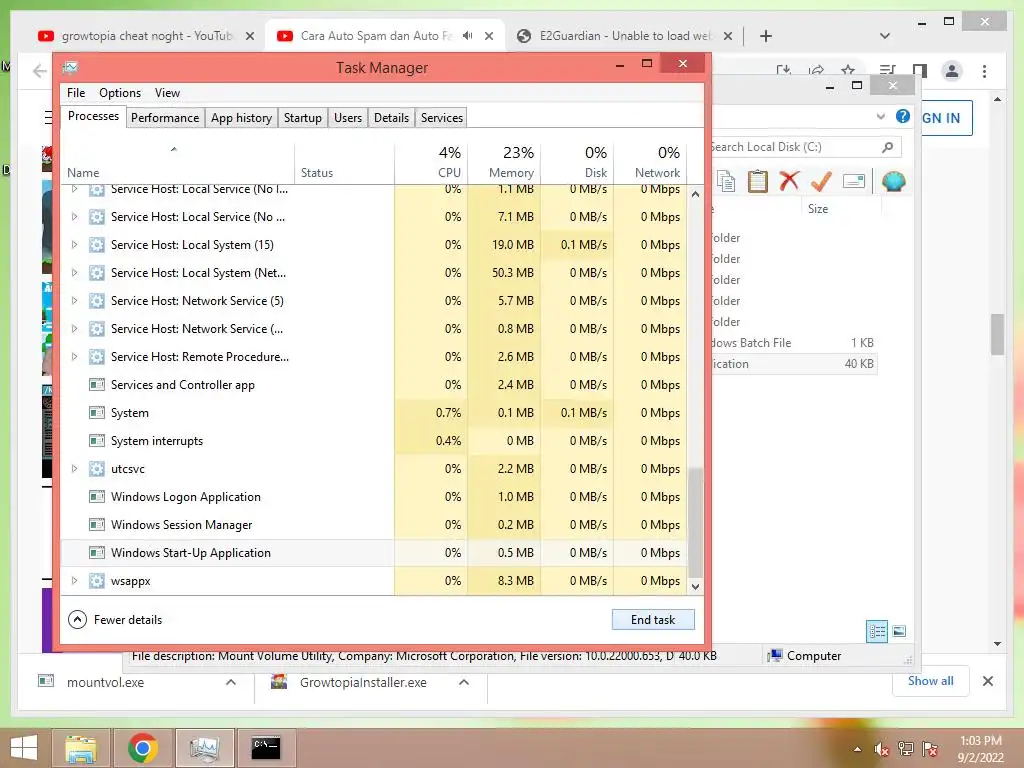Mute the Cara Auto Spam tab audio icon
The height and width of the screenshot is (768, 1024).
click(468, 36)
